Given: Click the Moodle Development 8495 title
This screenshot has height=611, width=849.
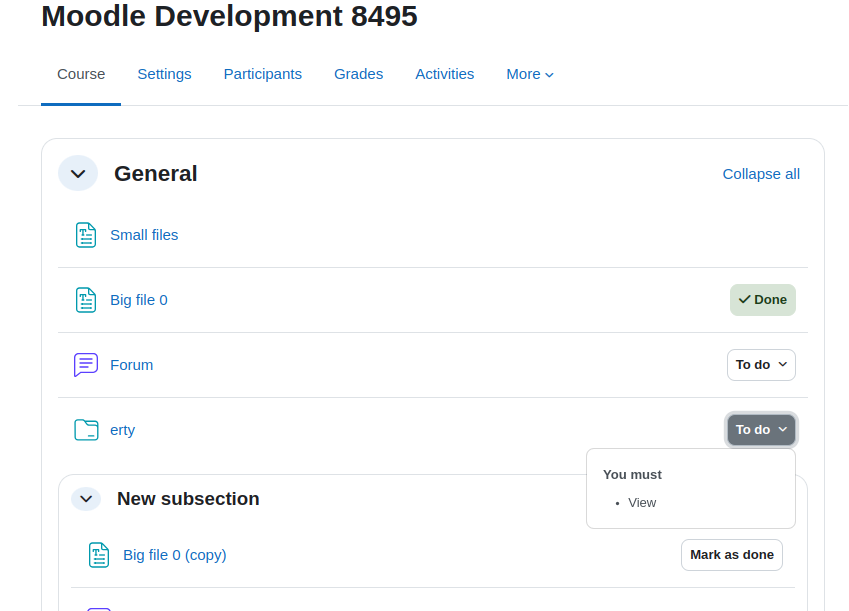Looking at the screenshot, I should tap(230, 16).
